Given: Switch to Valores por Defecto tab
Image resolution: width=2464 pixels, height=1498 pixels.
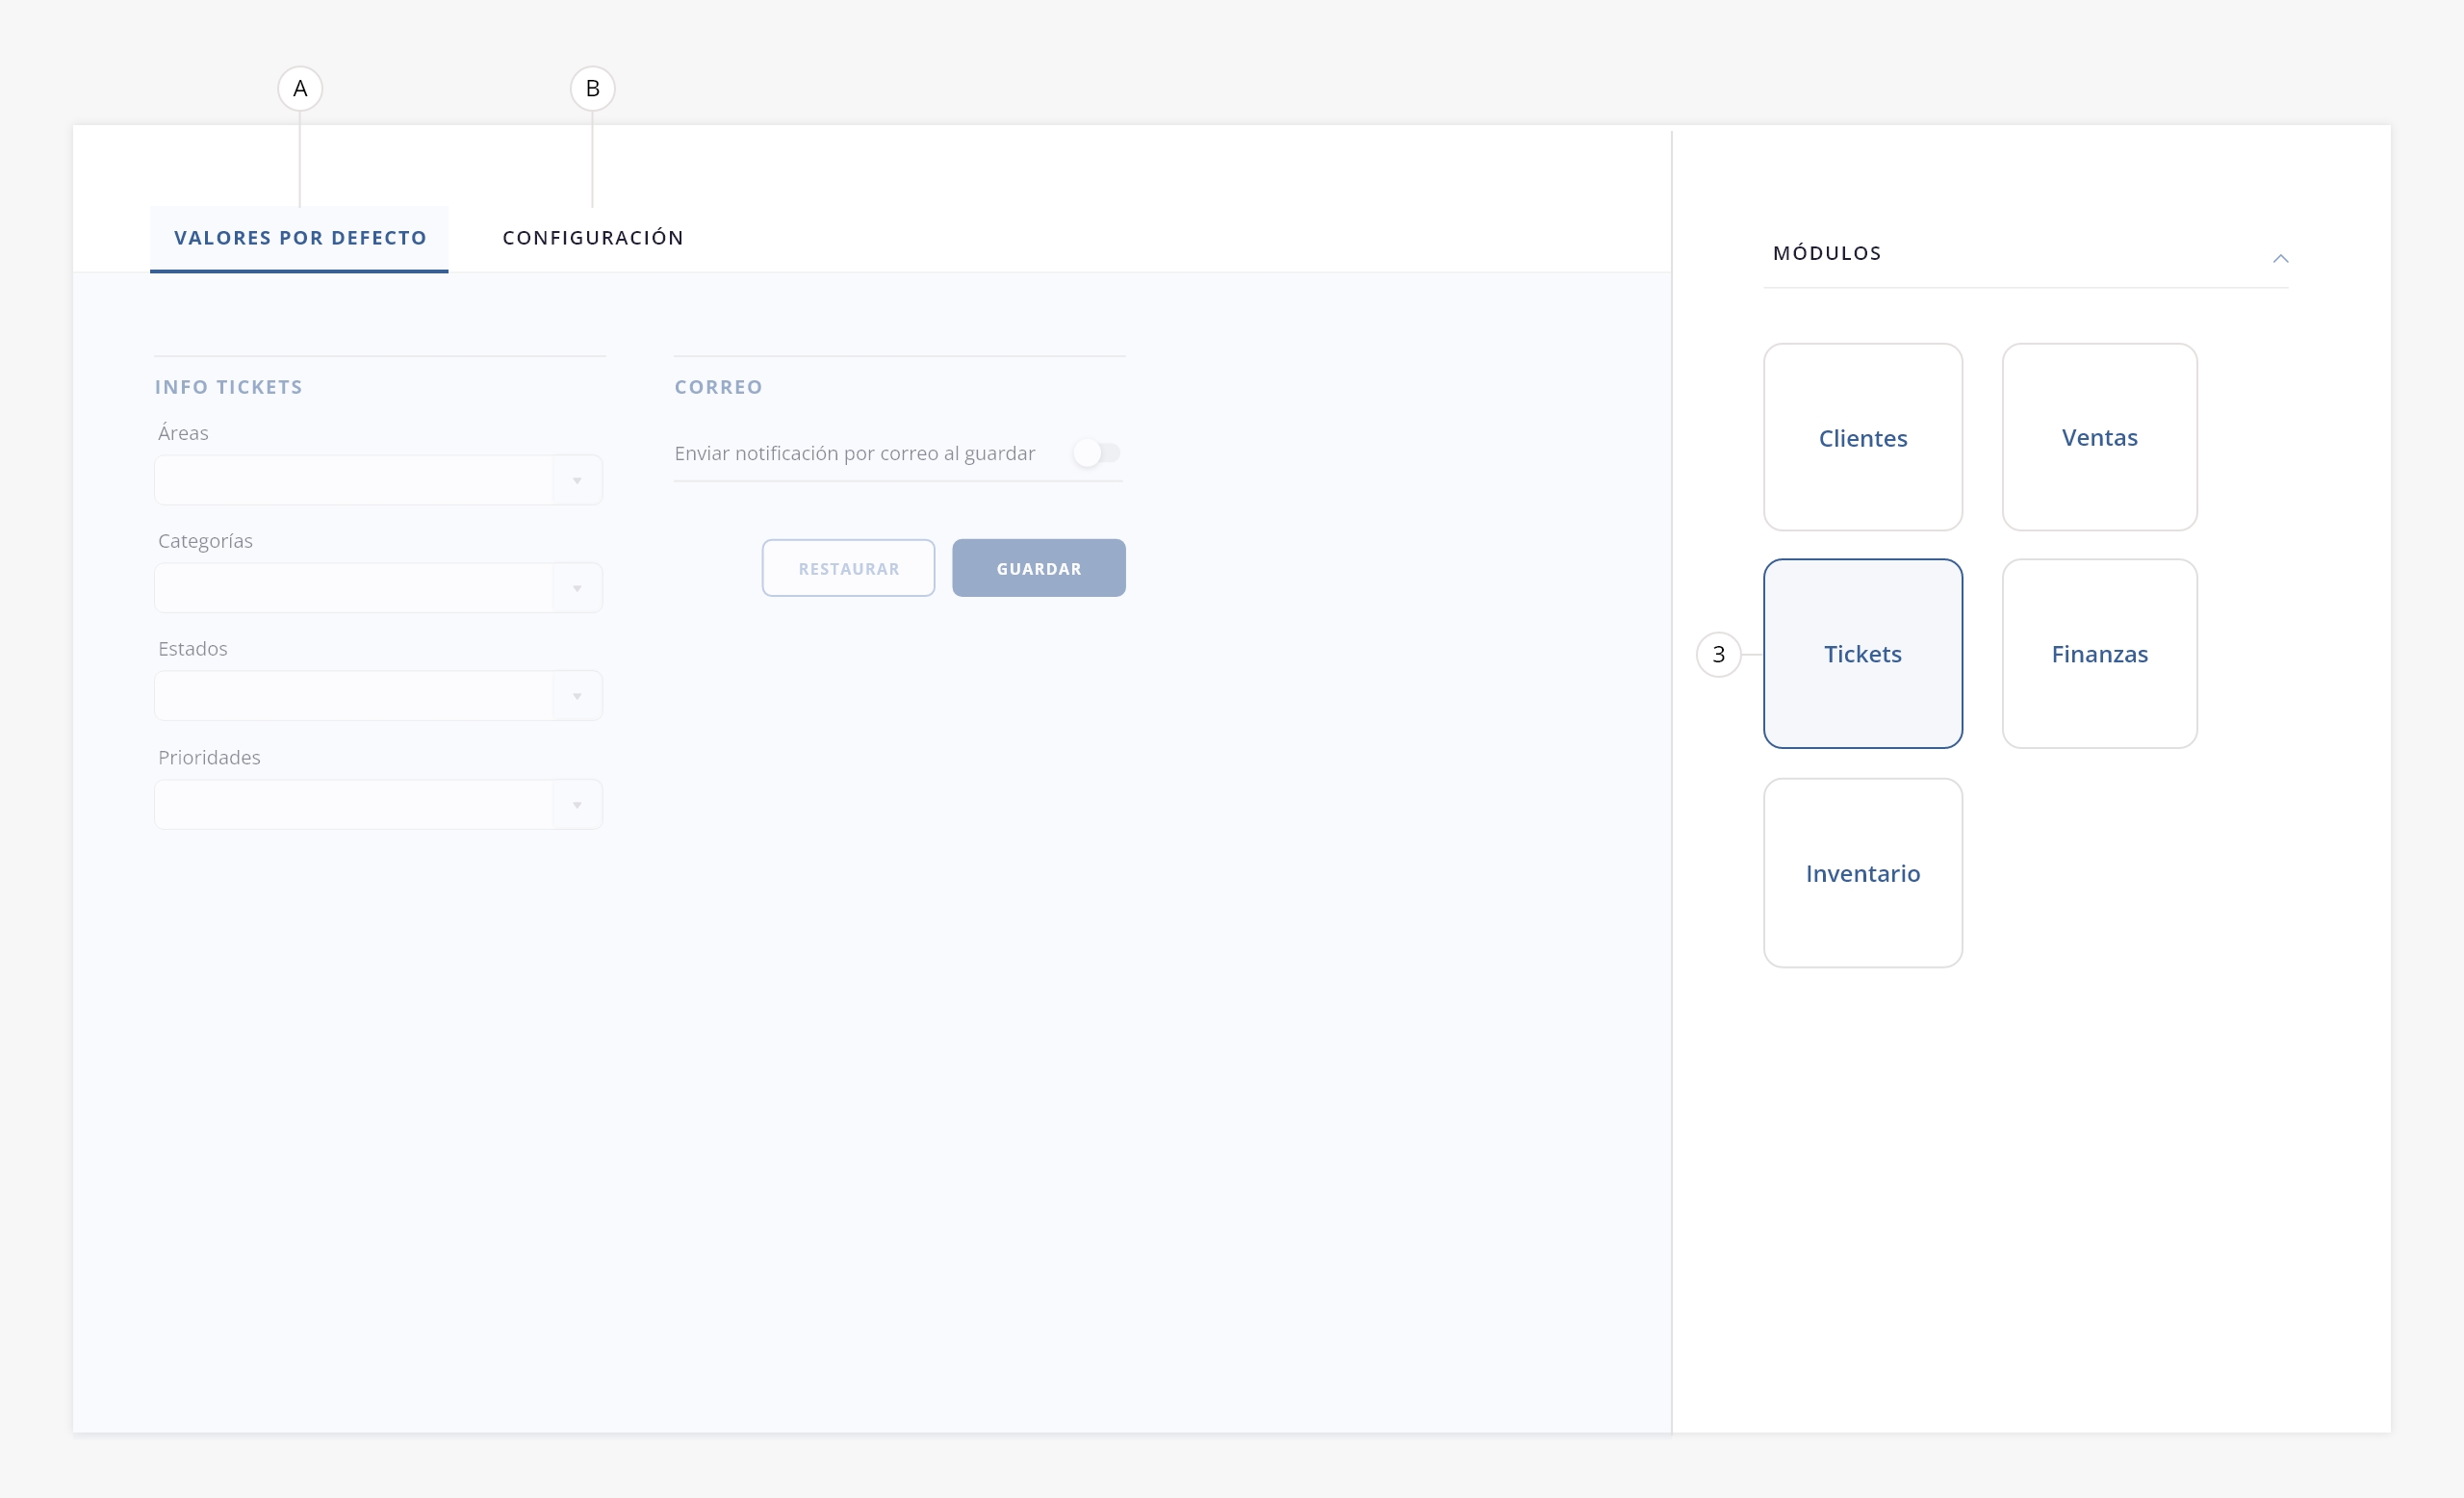Looking at the screenshot, I should click(300, 238).
